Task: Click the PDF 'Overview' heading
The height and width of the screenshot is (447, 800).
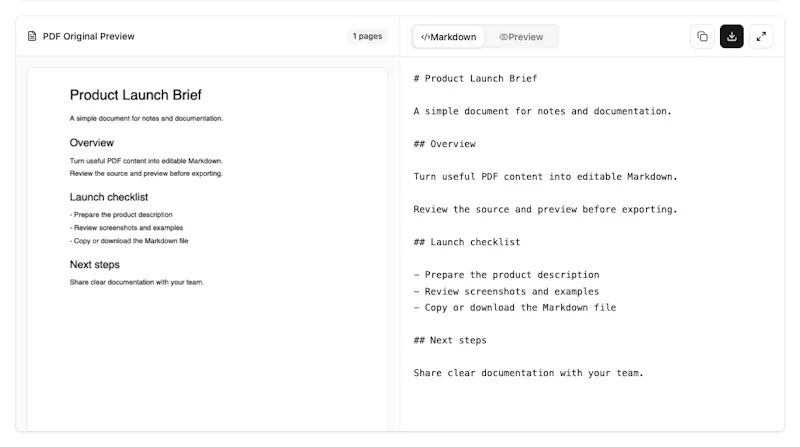Action: [x=92, y=143]
